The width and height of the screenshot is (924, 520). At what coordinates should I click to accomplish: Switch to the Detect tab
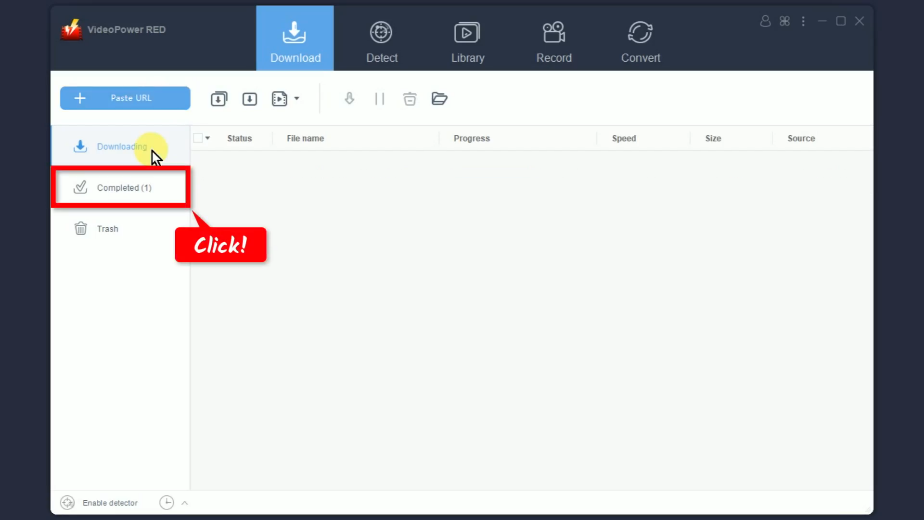click(x=381, y=42)
